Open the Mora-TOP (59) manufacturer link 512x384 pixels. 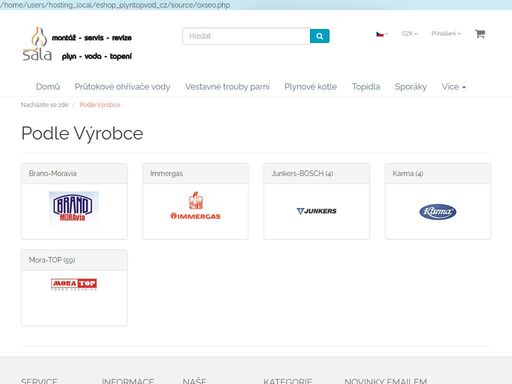coord(52,260)
